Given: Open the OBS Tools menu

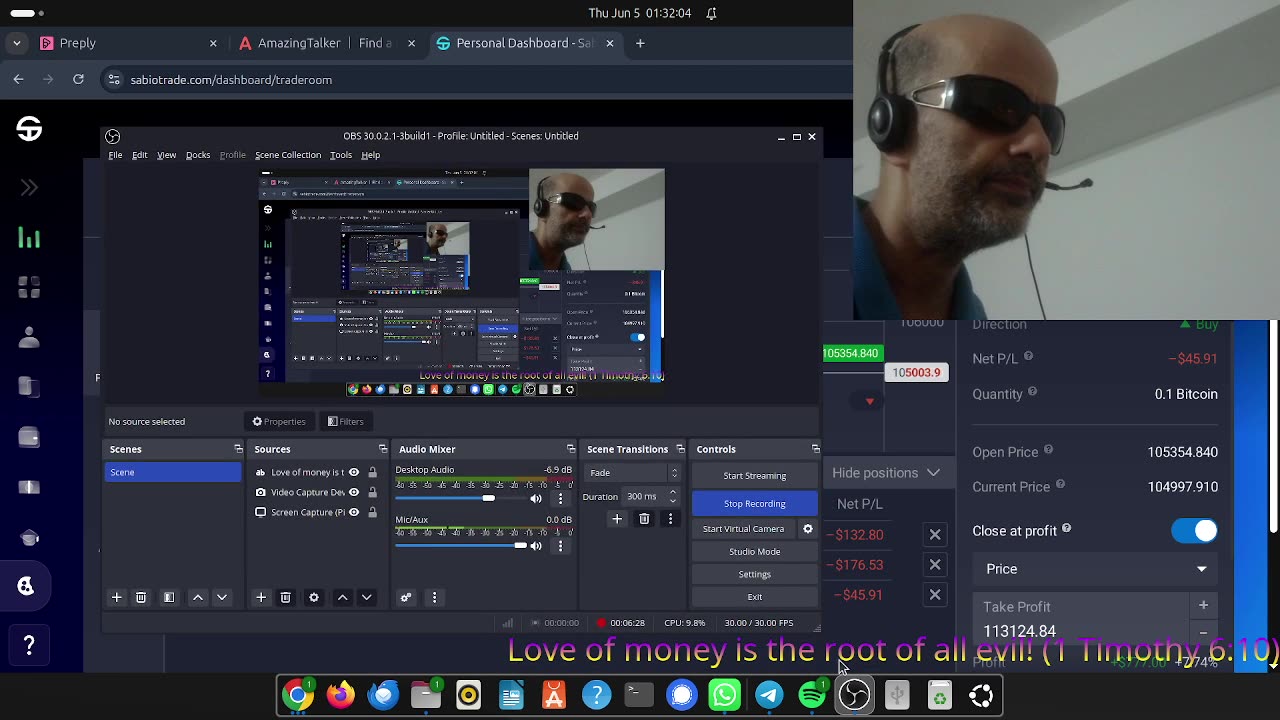Looking at the screenshot, I should [x=341, y=155].
